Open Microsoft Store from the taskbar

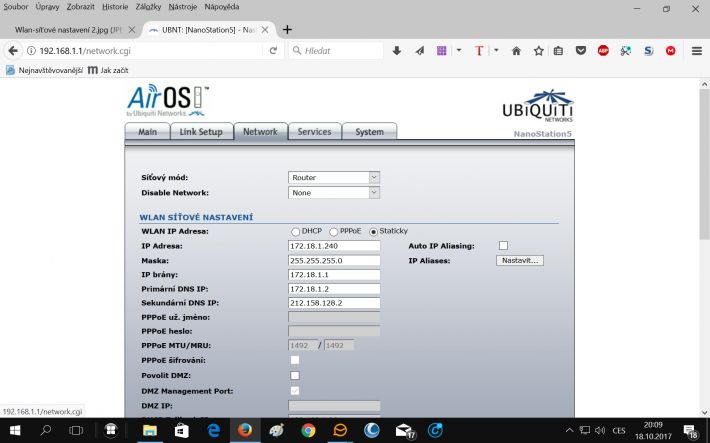182,430
